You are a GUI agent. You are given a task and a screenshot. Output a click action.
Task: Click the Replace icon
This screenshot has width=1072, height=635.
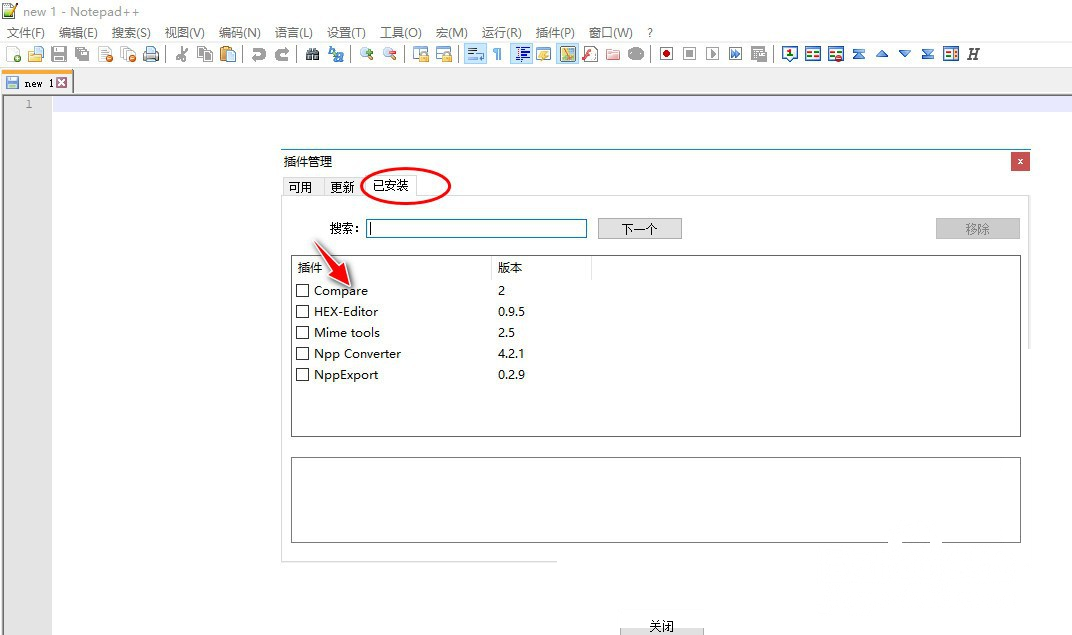point(336,54)
